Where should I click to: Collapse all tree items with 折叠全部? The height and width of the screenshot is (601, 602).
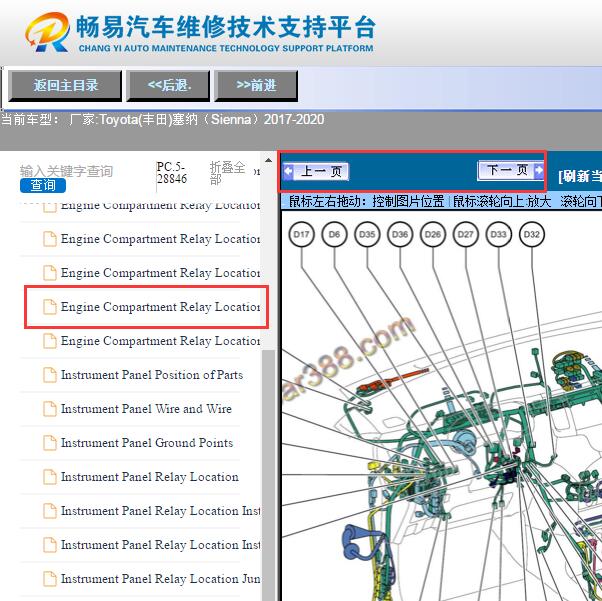tap(227, 173)
